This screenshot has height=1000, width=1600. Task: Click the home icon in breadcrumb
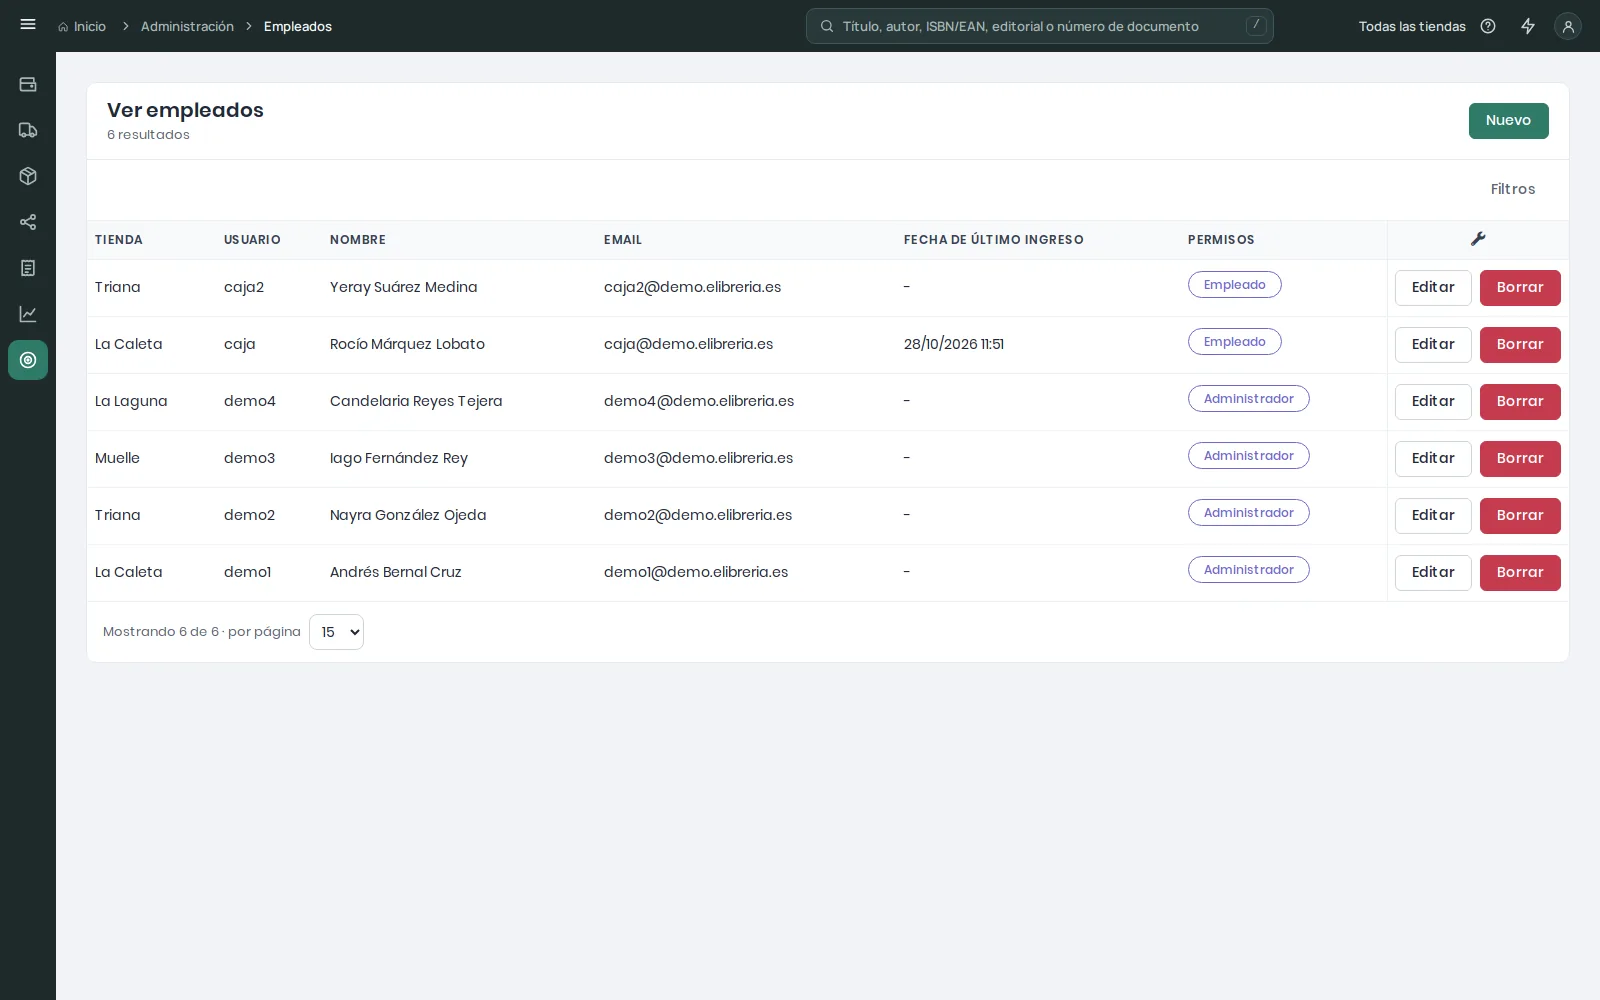pyautogui.click(x=63, y=27)
